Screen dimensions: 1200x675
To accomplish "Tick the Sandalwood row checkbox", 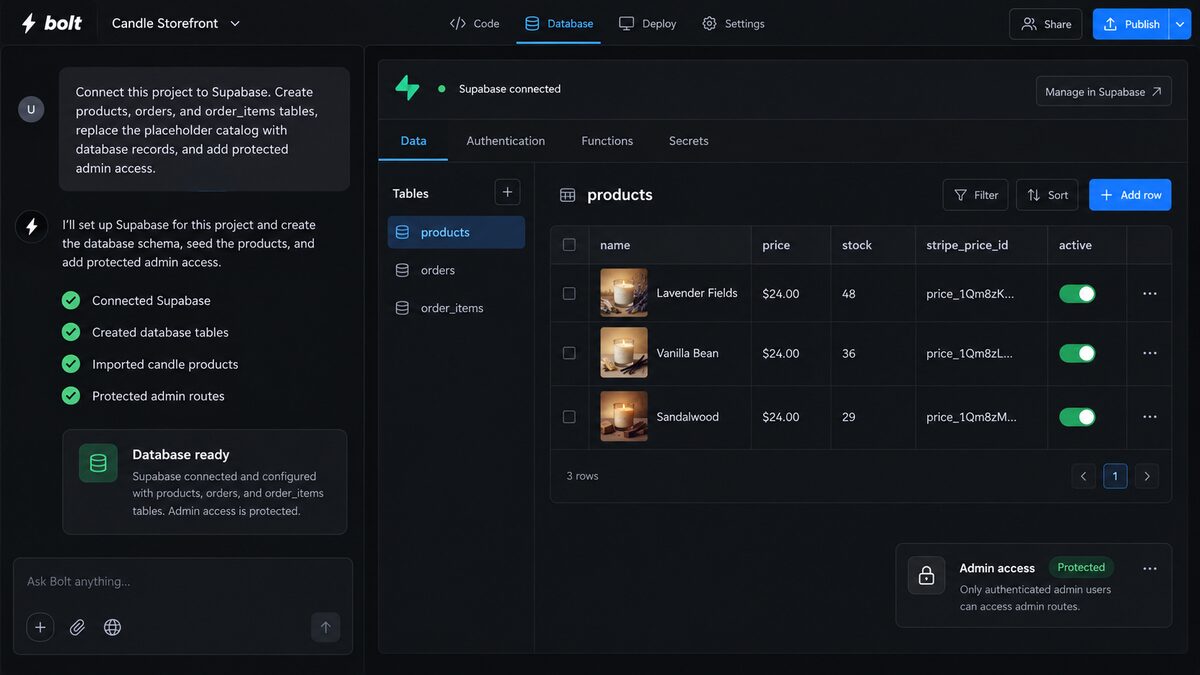I will 569,417.
